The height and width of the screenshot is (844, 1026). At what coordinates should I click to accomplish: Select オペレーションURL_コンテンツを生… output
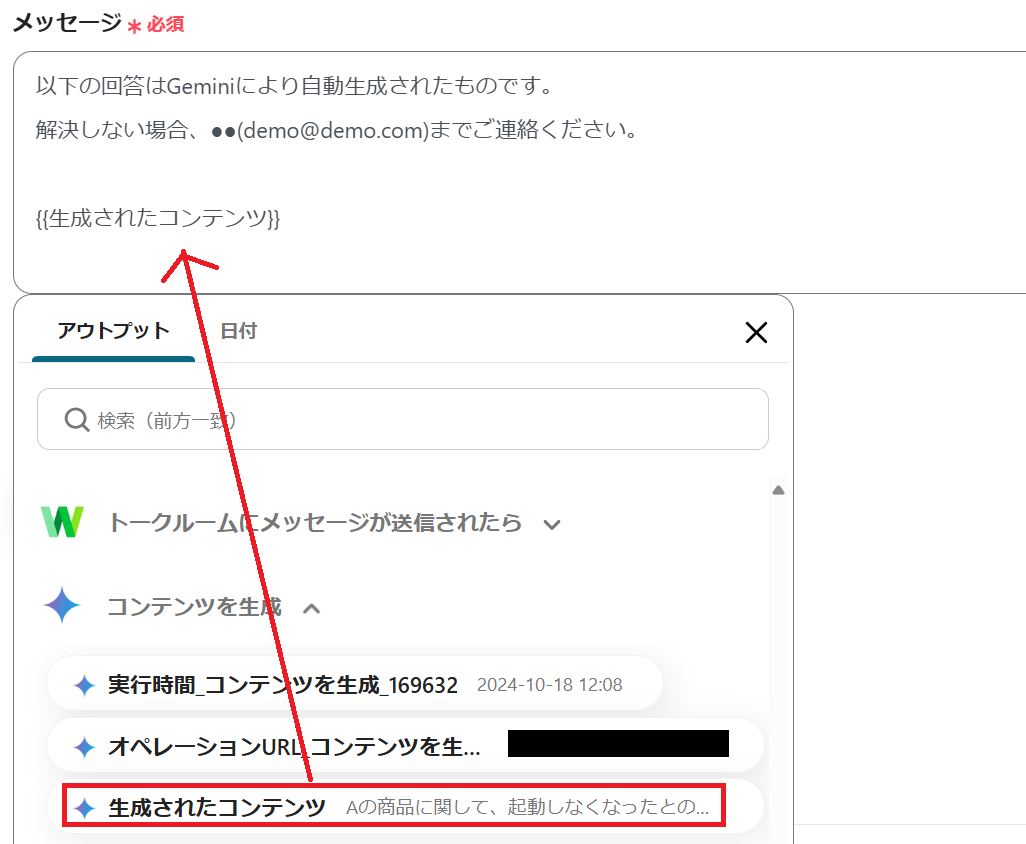405,745
